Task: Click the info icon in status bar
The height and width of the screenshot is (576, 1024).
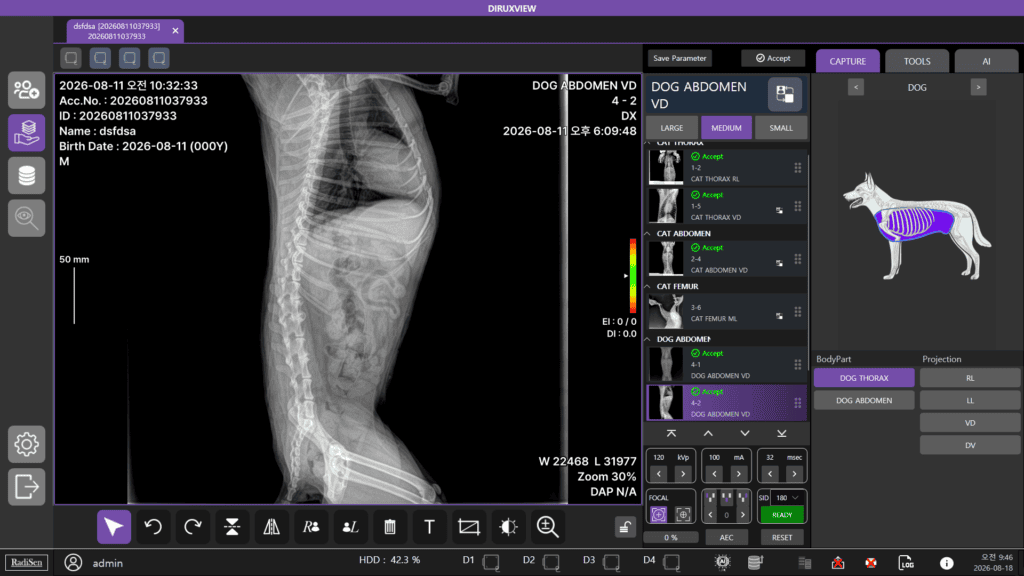Action: tap(946, 563)
